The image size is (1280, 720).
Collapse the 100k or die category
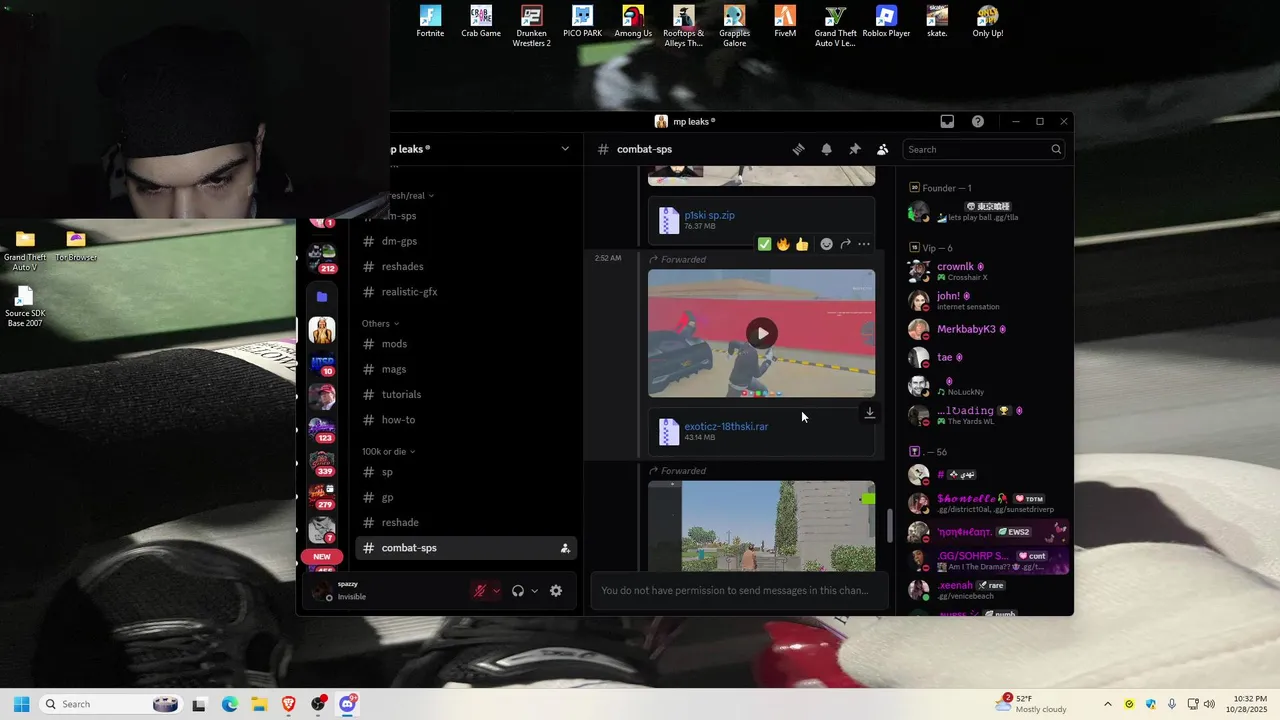pos(388,452)
